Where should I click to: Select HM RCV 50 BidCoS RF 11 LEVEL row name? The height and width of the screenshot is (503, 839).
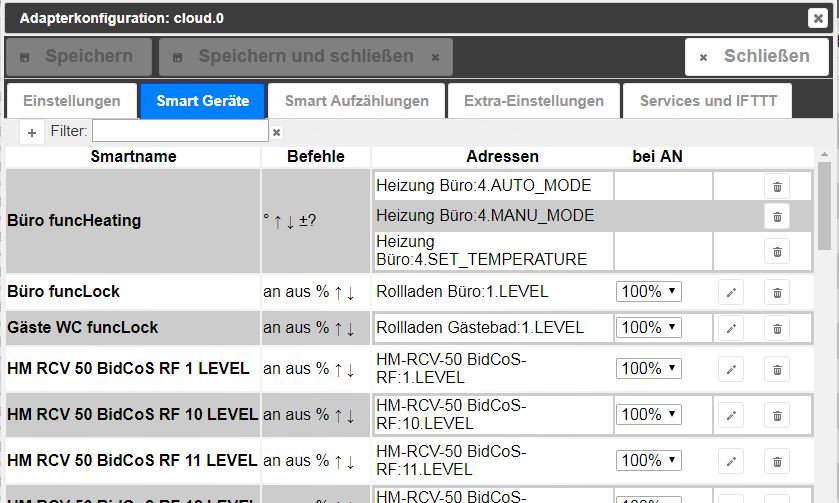coord(133,461)
